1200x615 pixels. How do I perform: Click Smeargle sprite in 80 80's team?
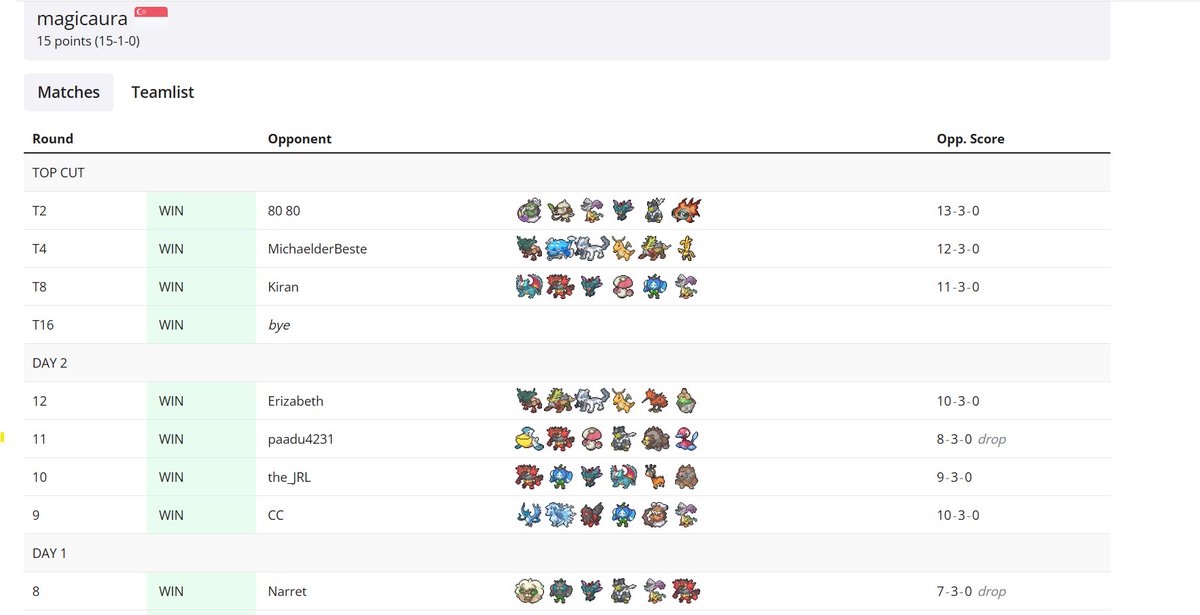(560, 210)
